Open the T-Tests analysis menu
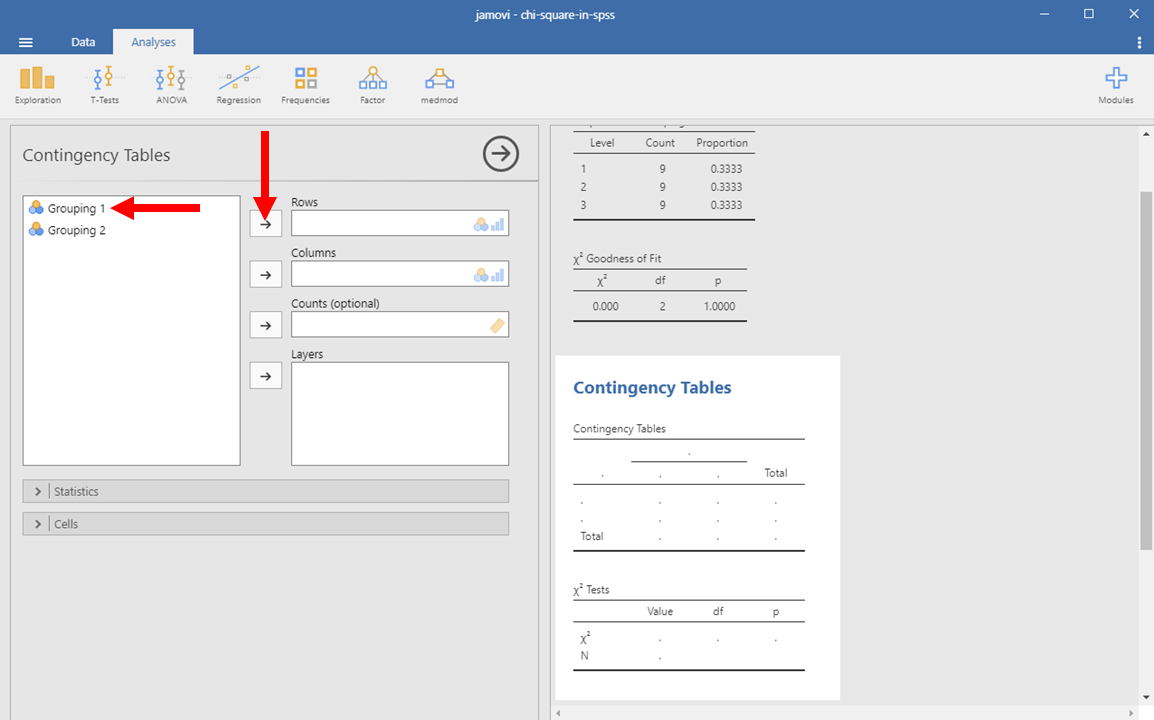This screenshot has width=1154, height=720. [104, 84]
